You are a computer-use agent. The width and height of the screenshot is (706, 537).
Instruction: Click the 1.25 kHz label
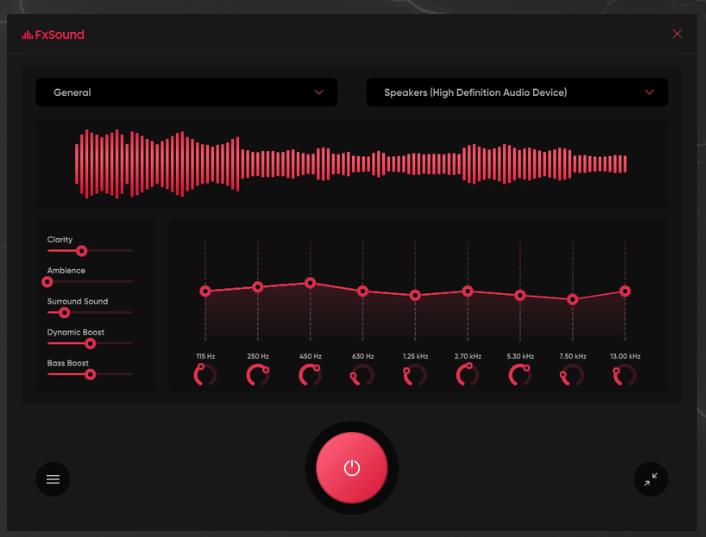point(415,356)
